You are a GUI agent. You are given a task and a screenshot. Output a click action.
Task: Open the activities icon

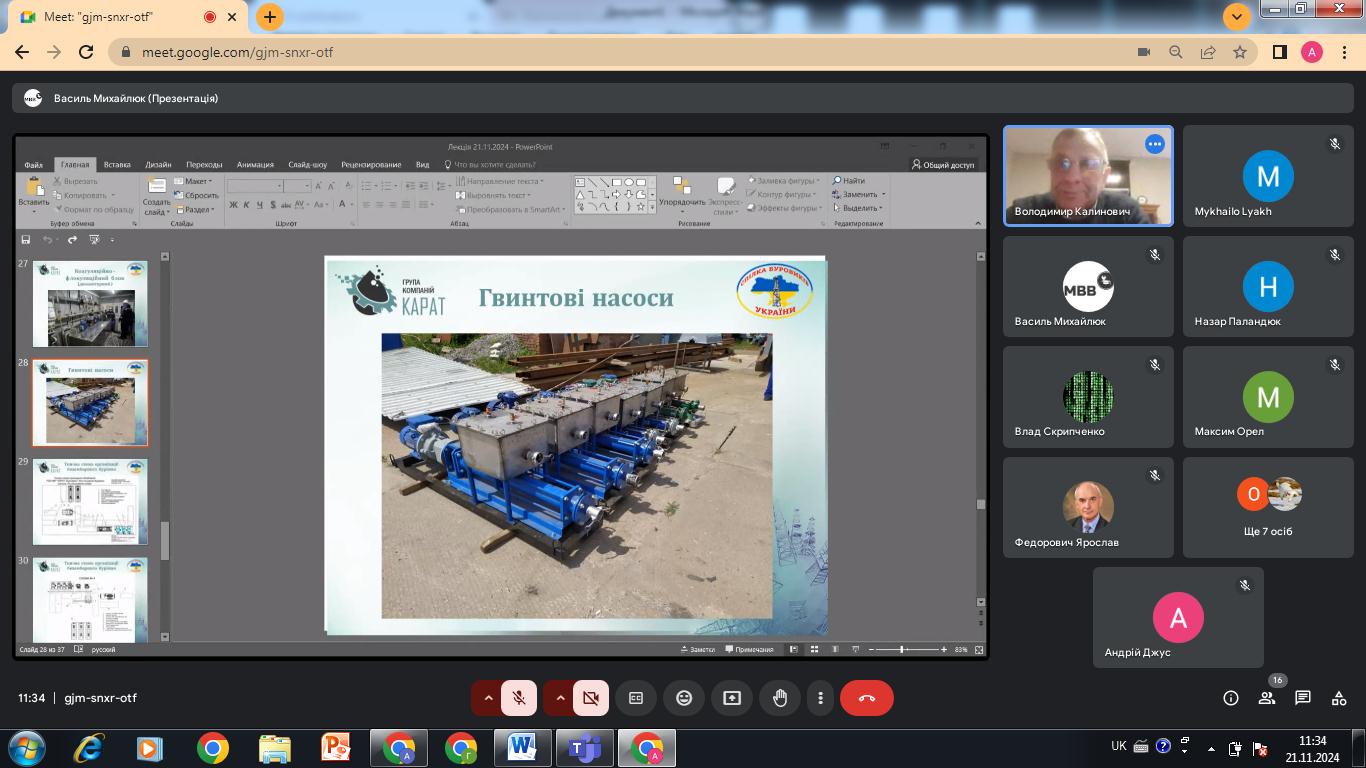tap(1339, 698)
